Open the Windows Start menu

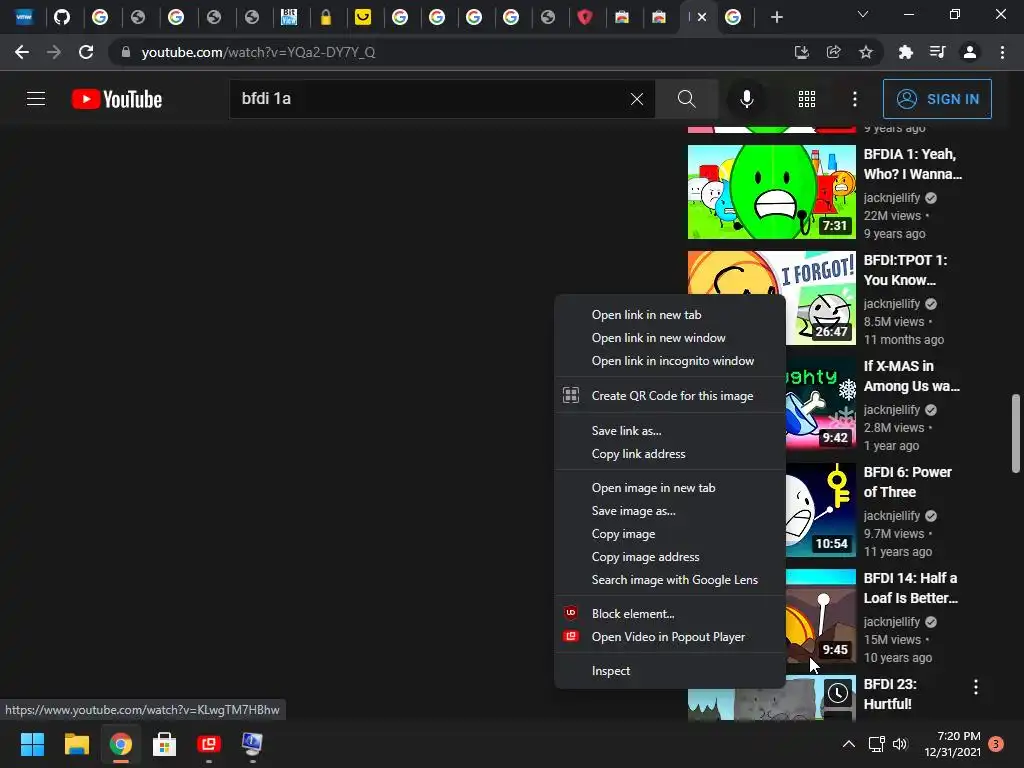tap(32, 744)
